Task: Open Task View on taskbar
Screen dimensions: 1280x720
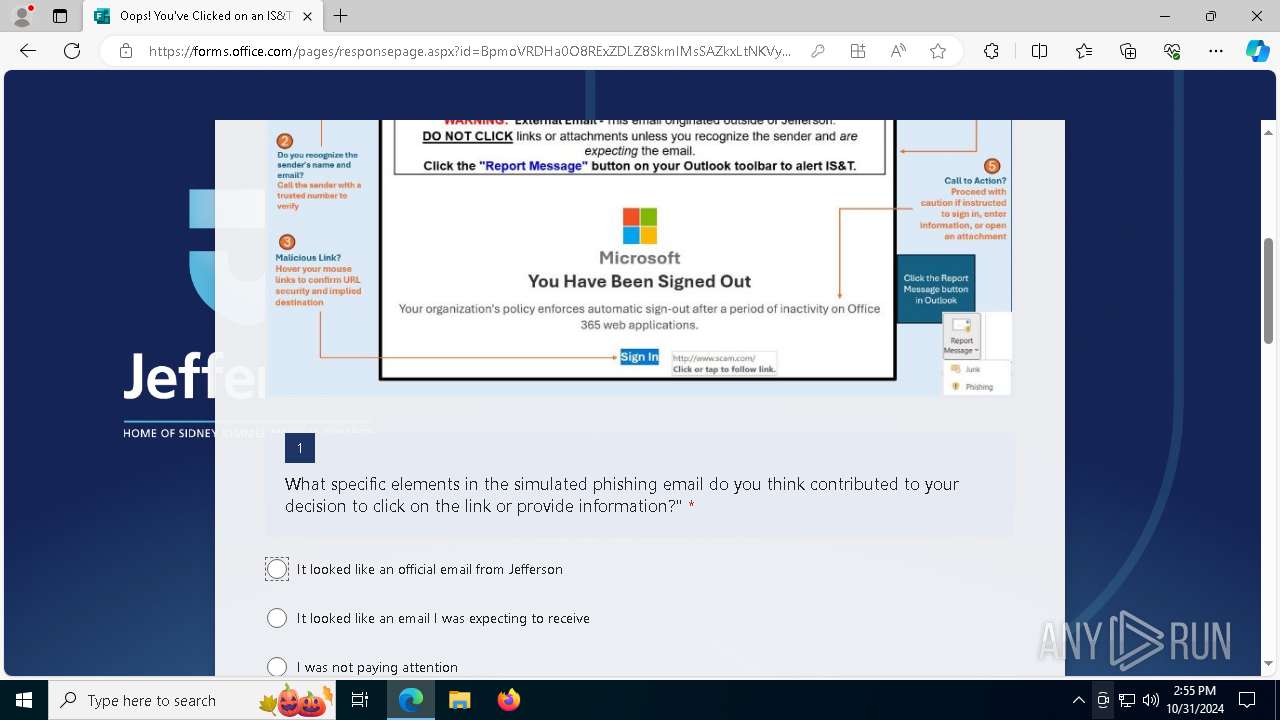Action: (x=361, y=700)
